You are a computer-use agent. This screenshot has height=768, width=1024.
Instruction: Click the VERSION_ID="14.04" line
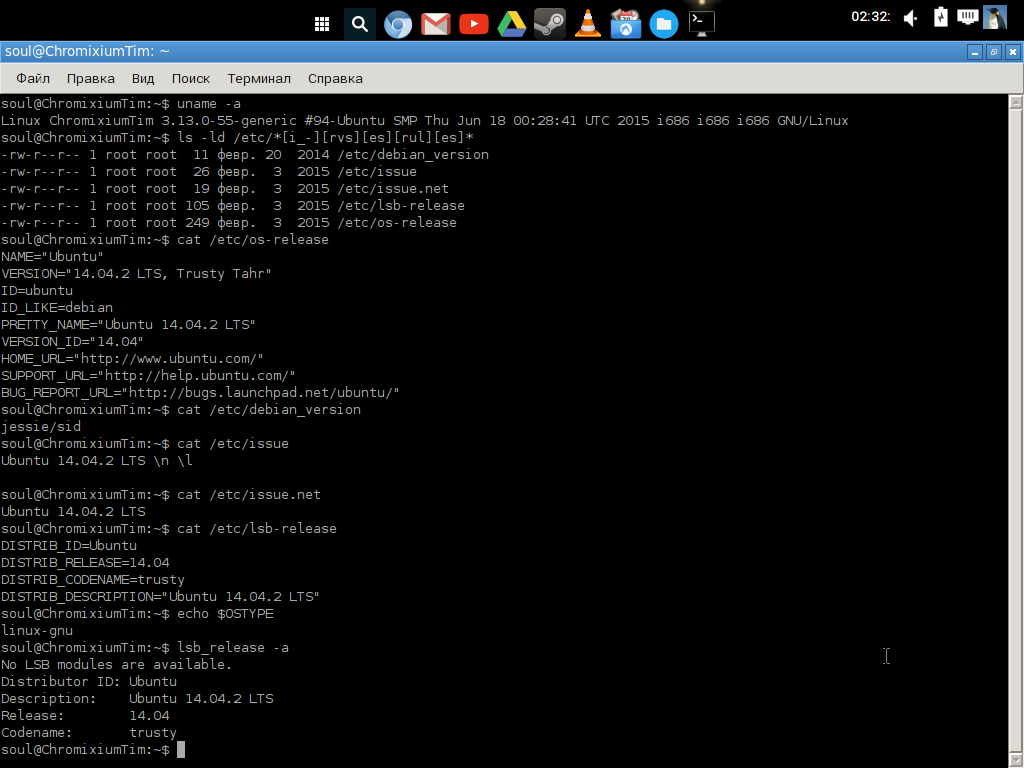point(72,342)
